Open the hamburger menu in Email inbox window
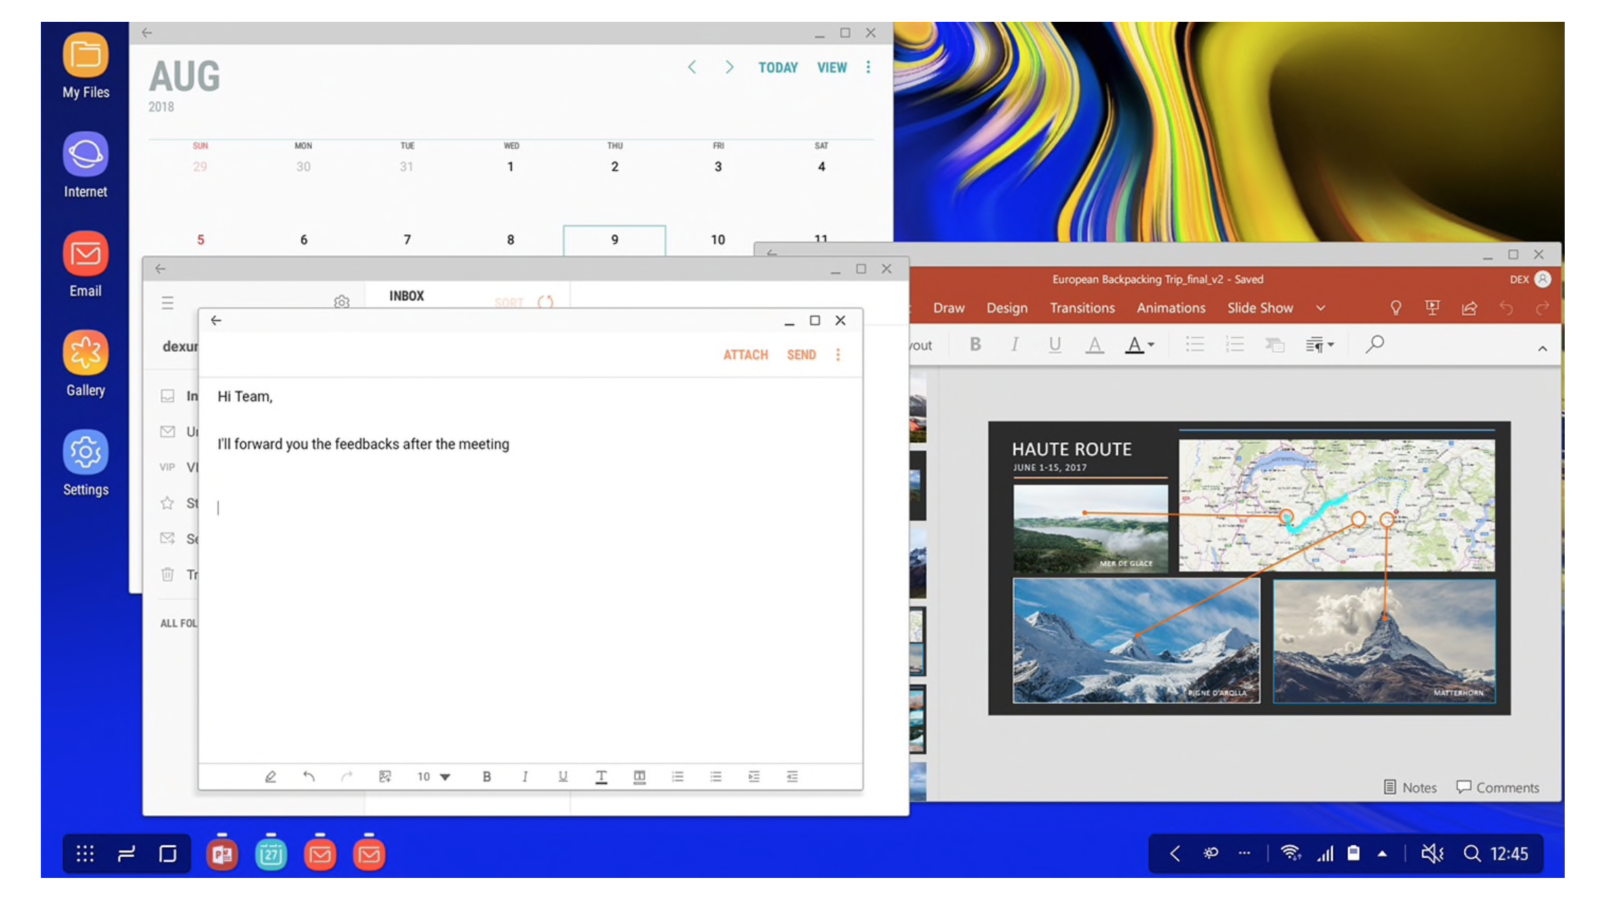1600x897 pixels. [167, 302]
